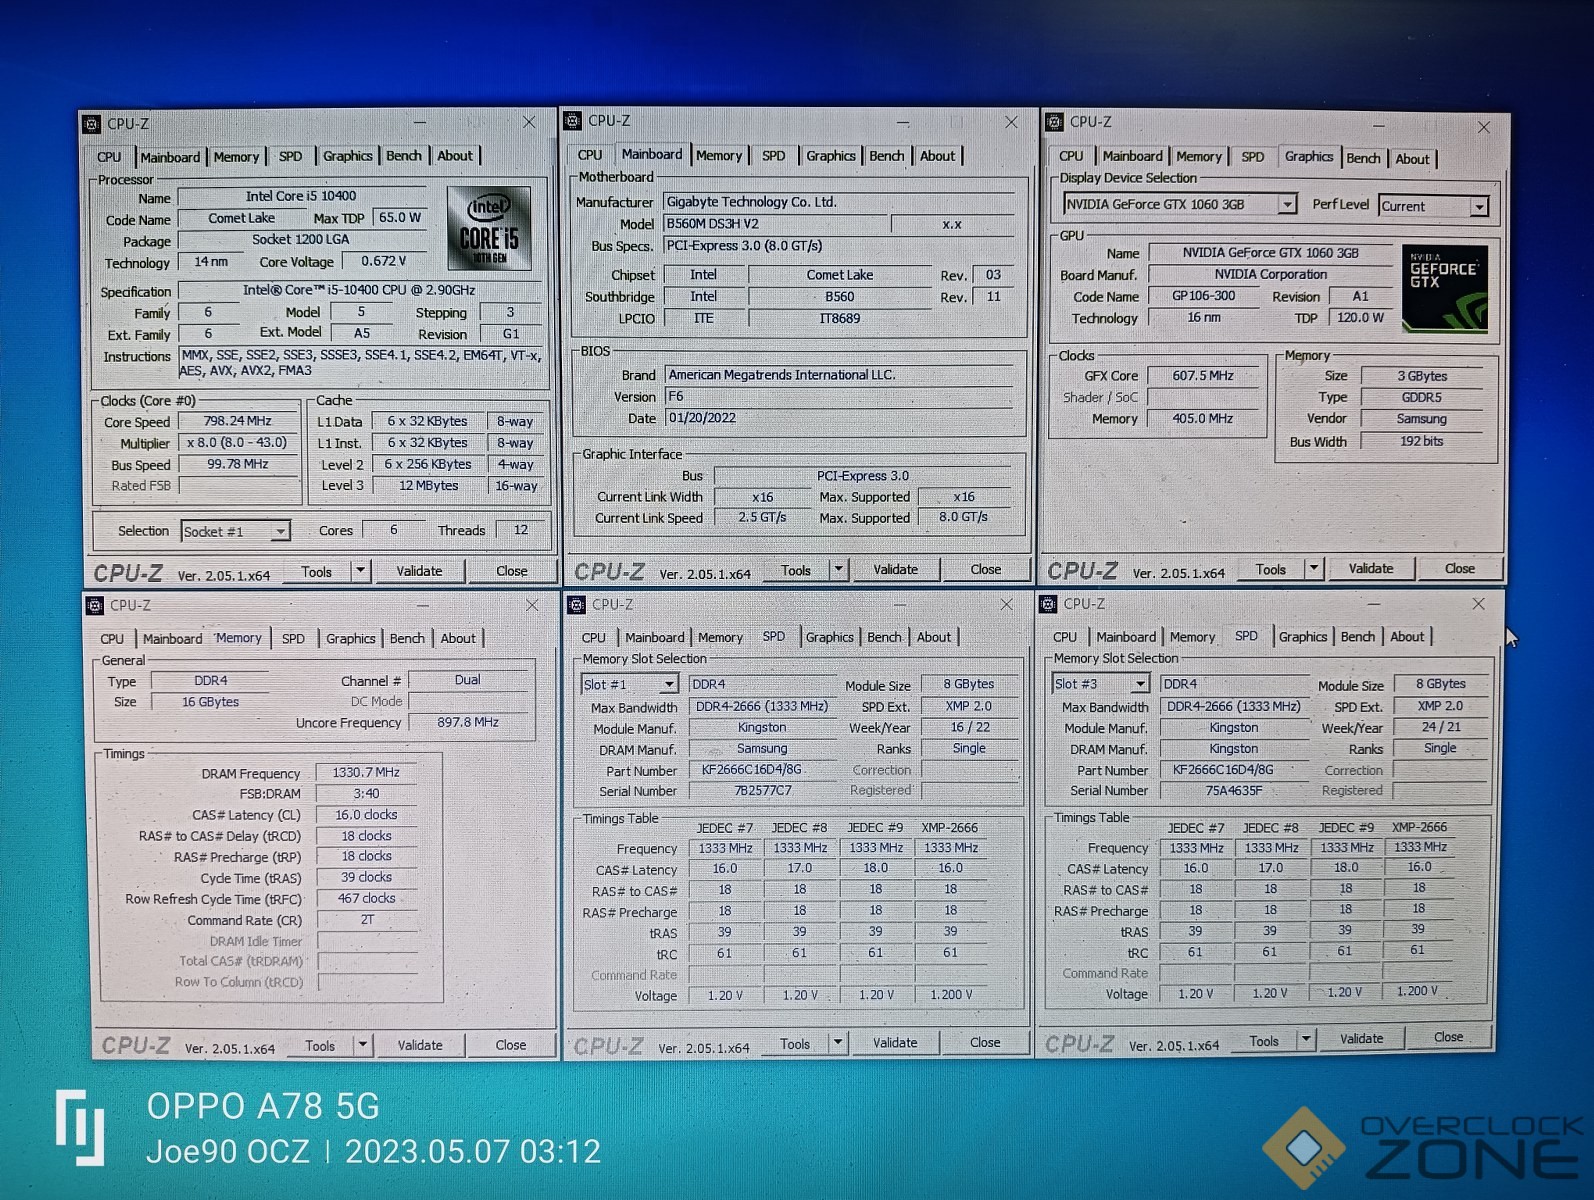Click the Core Speed value '798.24 MHz'
Screen dimensions: 1594x1200
238,421
